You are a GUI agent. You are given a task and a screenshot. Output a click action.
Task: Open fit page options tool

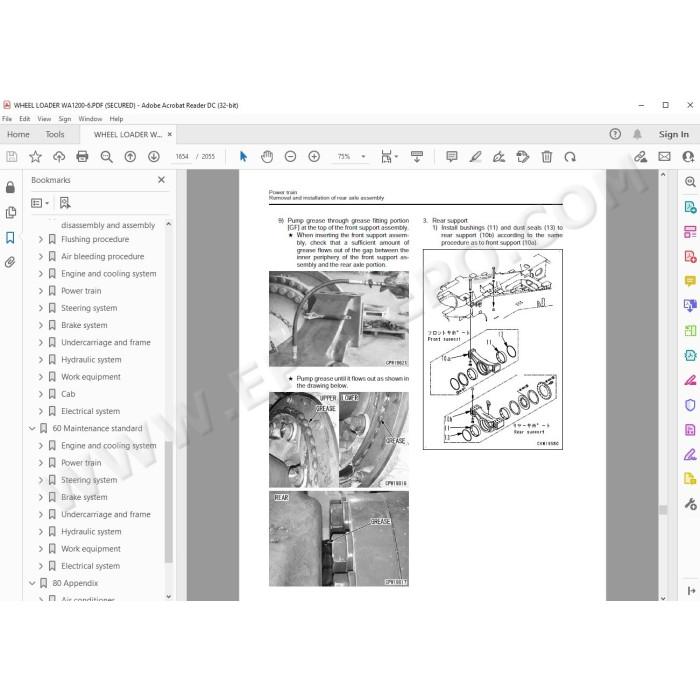click(x=389, y=157)
